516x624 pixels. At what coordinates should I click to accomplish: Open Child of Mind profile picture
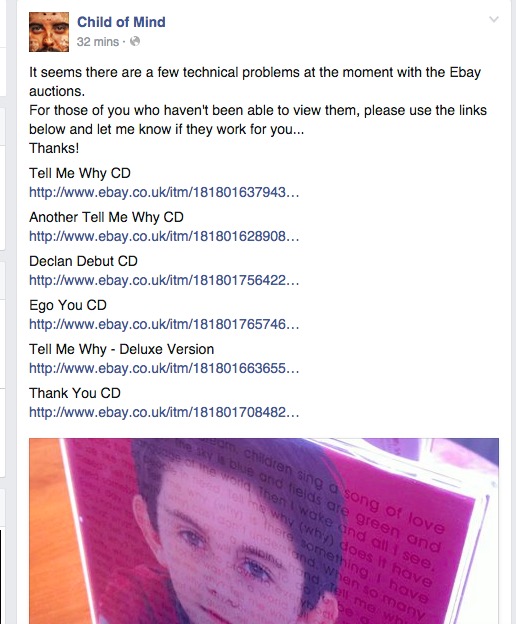pos(49,32)
